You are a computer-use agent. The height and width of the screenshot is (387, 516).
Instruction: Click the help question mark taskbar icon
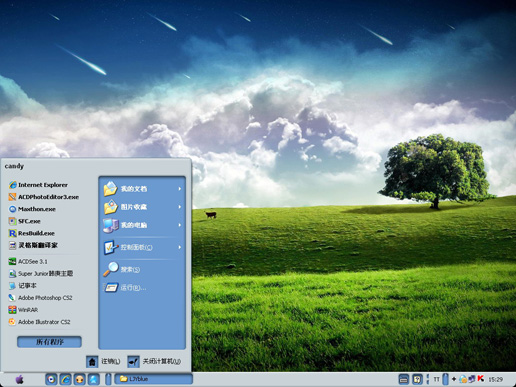pyautogui.click(x=417, y=379)
